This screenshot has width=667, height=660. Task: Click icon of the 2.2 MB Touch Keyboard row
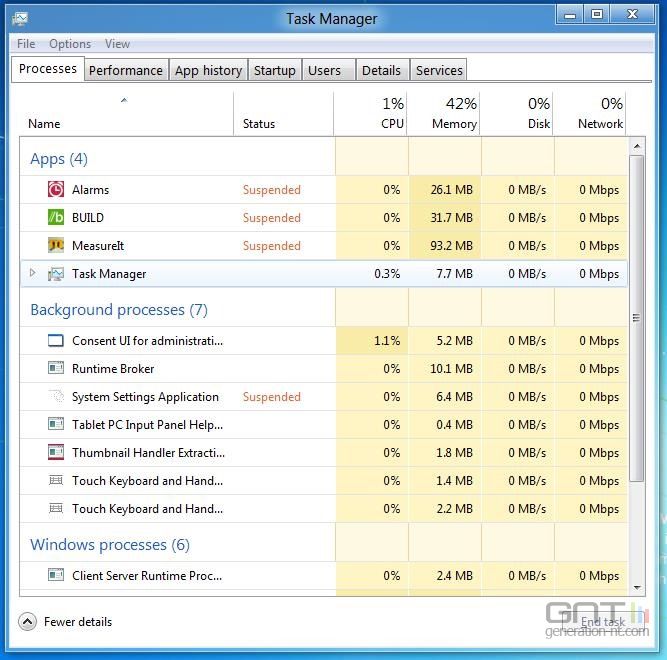tap(56, 508)
